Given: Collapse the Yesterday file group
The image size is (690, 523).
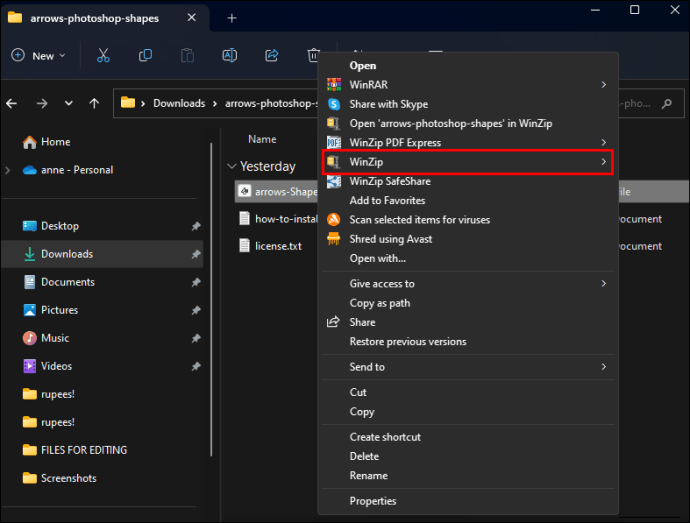Looking at the screenshot, I should point(232,167).
